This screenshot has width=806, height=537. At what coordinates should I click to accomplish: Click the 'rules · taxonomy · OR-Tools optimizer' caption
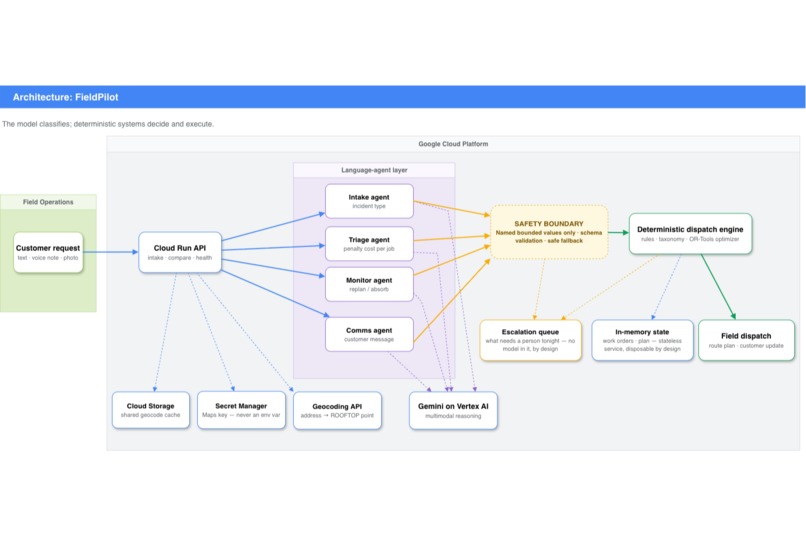[690, 239]
